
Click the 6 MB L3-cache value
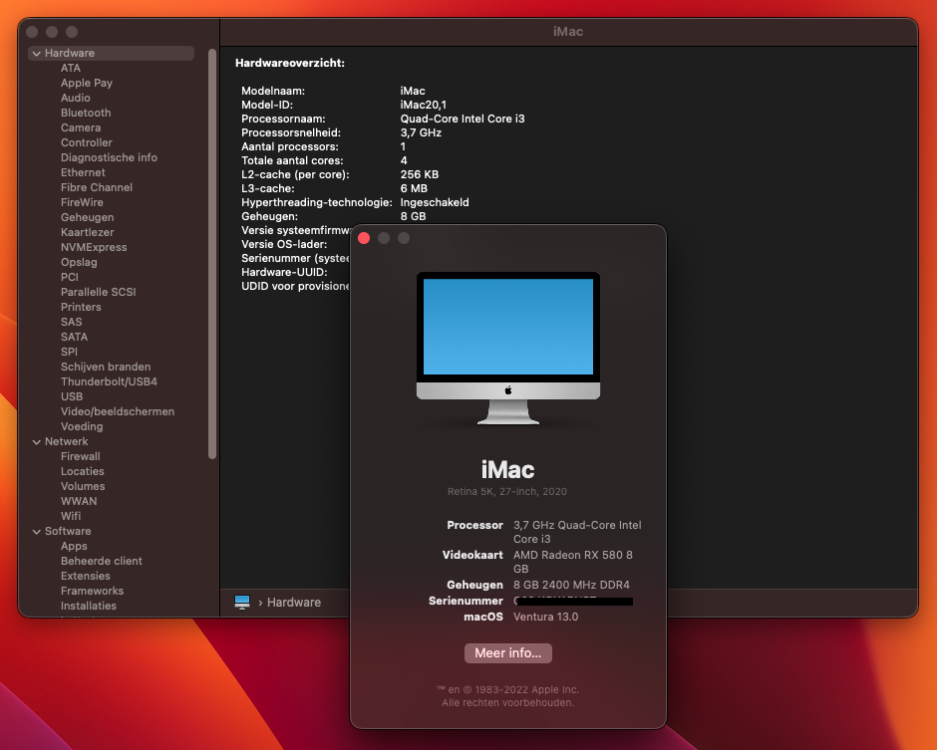coord(414,188)
